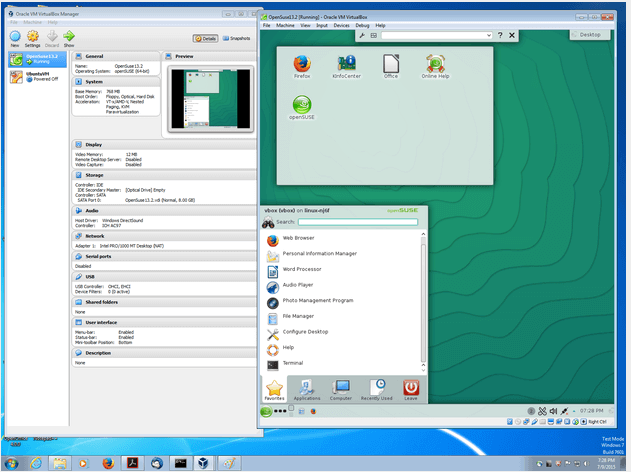Image resolution: width=631 pixels, height=472 pixels.
Task: Switch to Applications tab in KDE menu
Action: click(307, 390)
